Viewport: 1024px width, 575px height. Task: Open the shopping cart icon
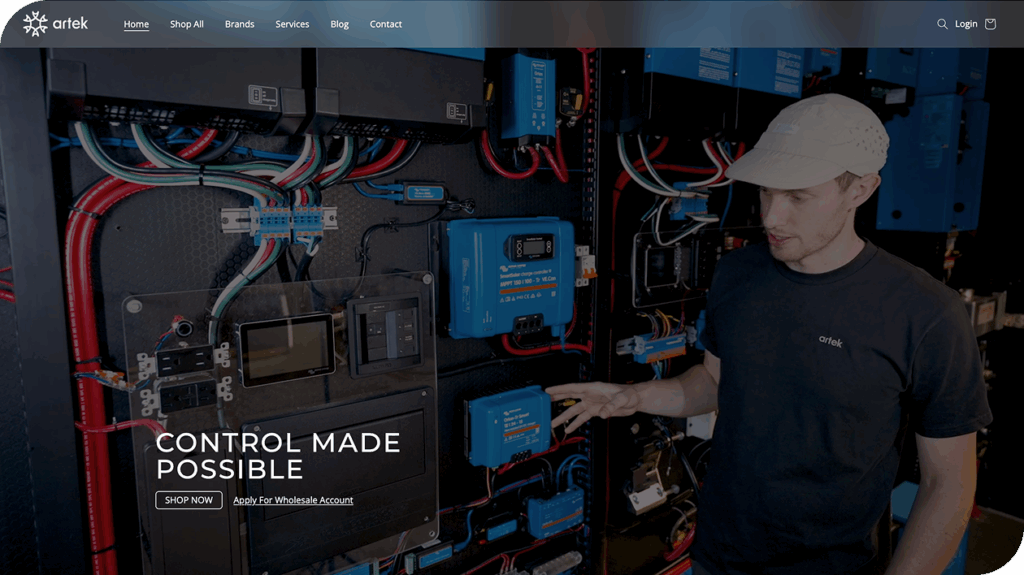[x=990, y=24]
